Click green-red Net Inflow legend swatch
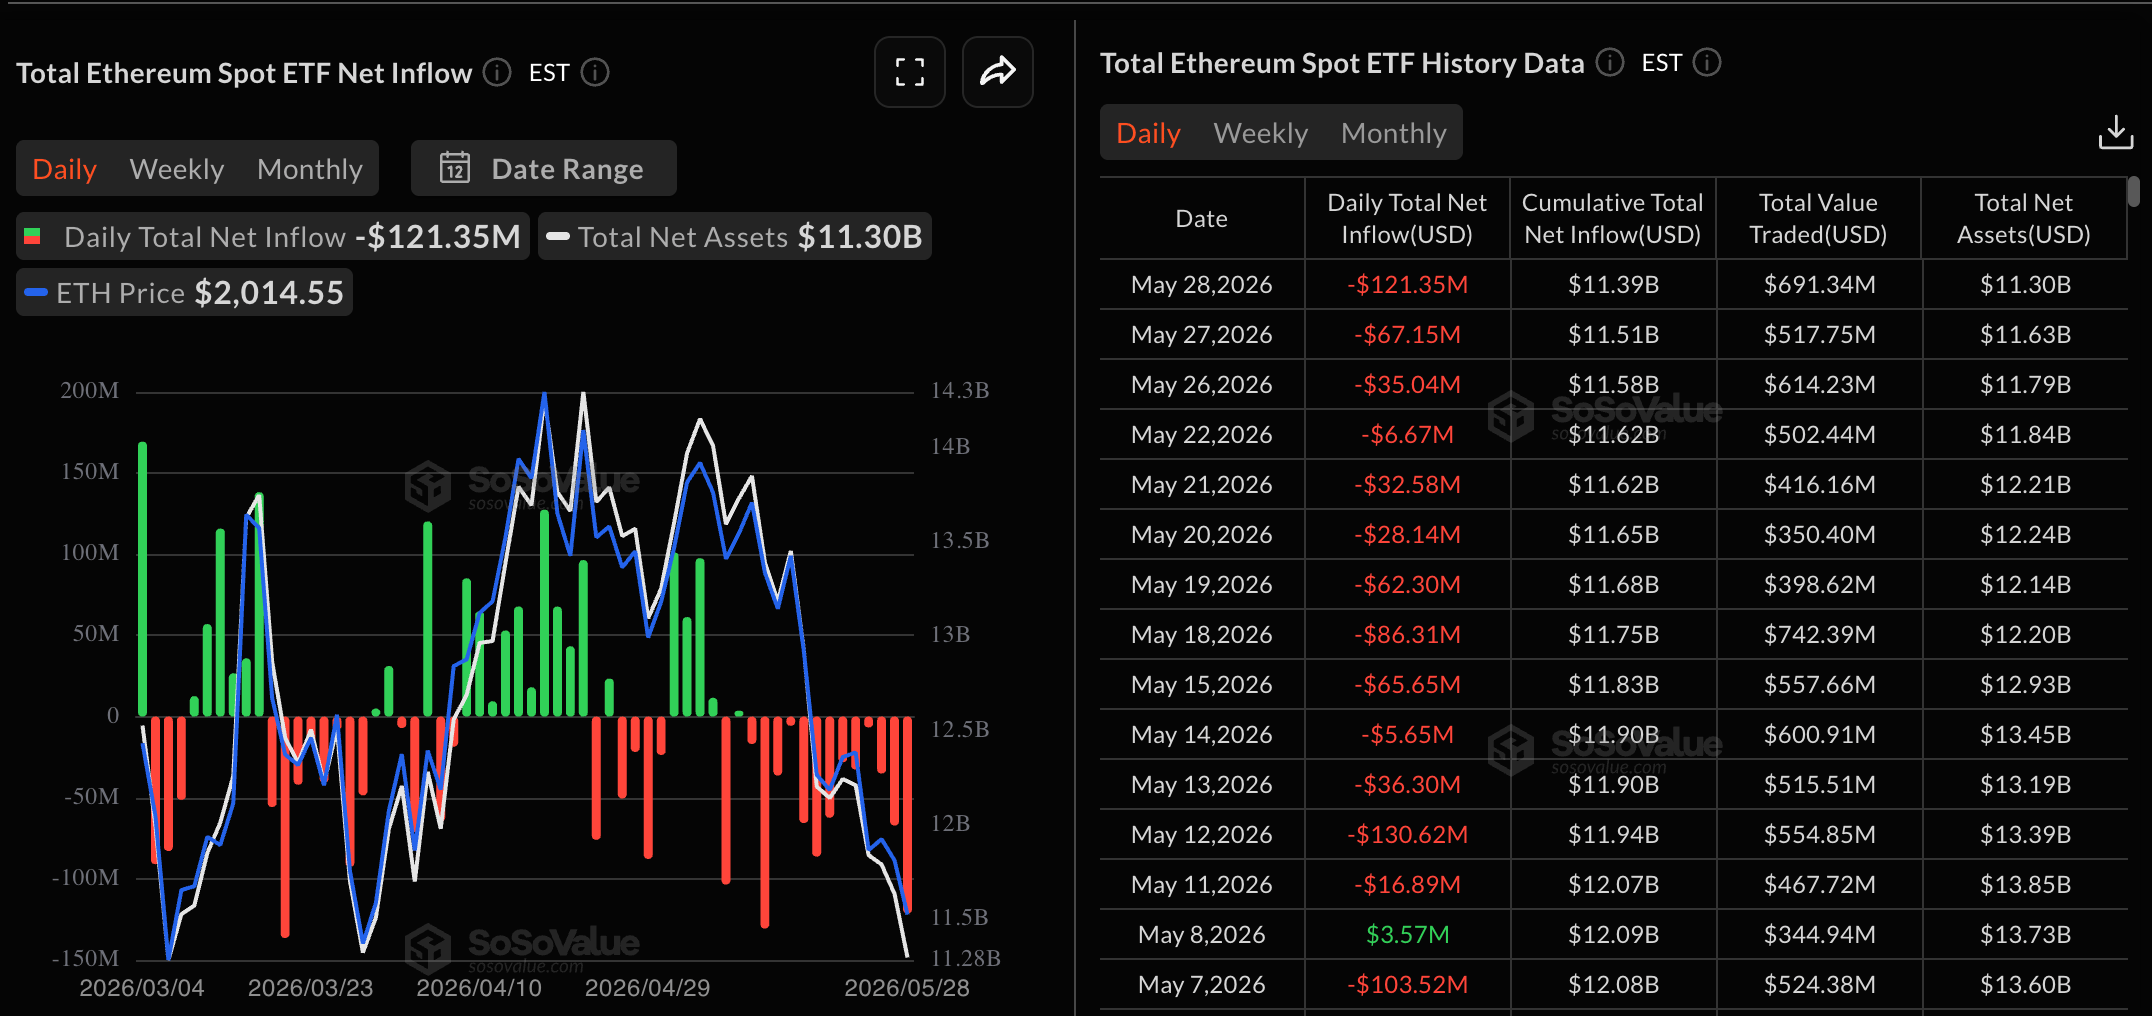Screen dimensions: 2152x1016 coord(32,237)
